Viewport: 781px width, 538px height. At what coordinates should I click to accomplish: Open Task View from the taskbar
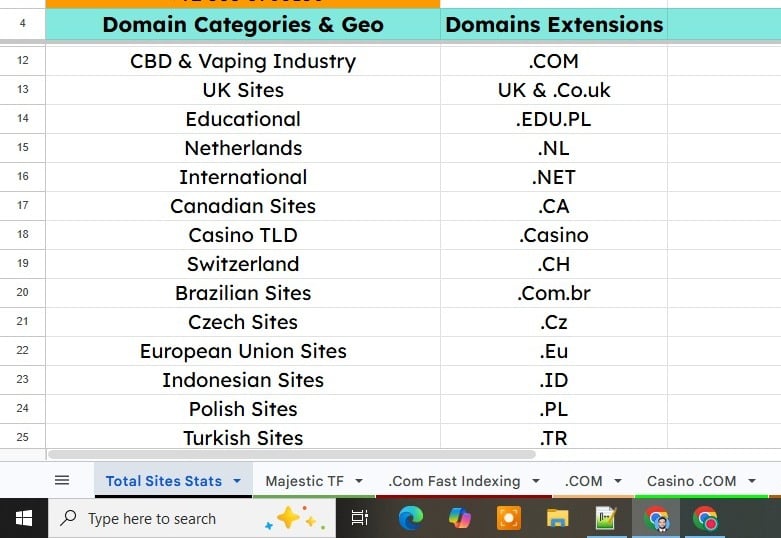tap(359, 518)
